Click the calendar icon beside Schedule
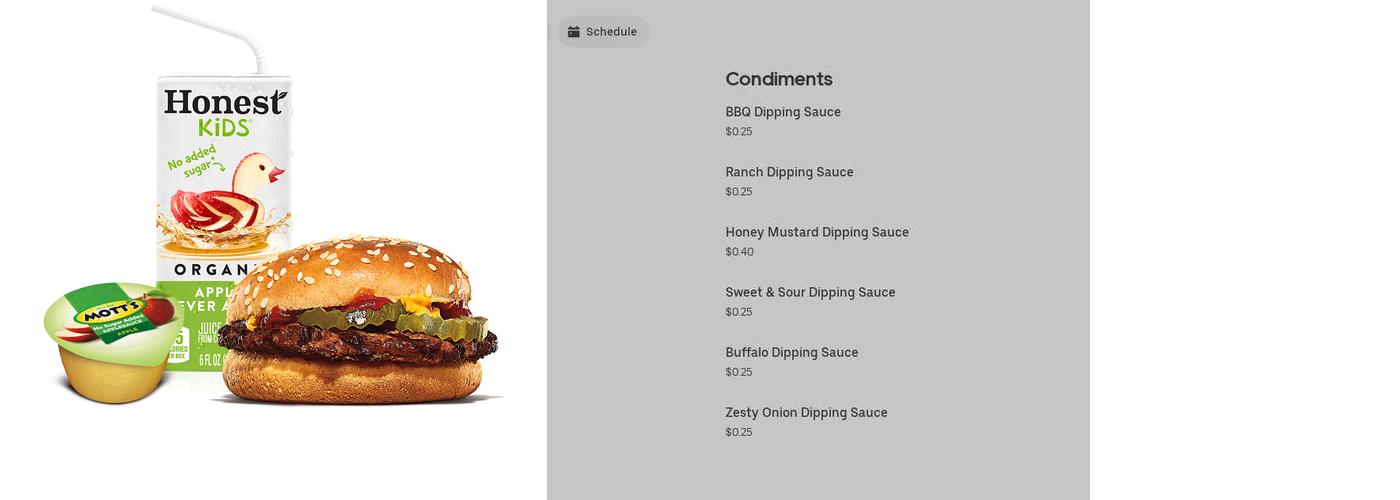Screen dimensions: 1400x500 pyautogui.click(x=574, y=32)
